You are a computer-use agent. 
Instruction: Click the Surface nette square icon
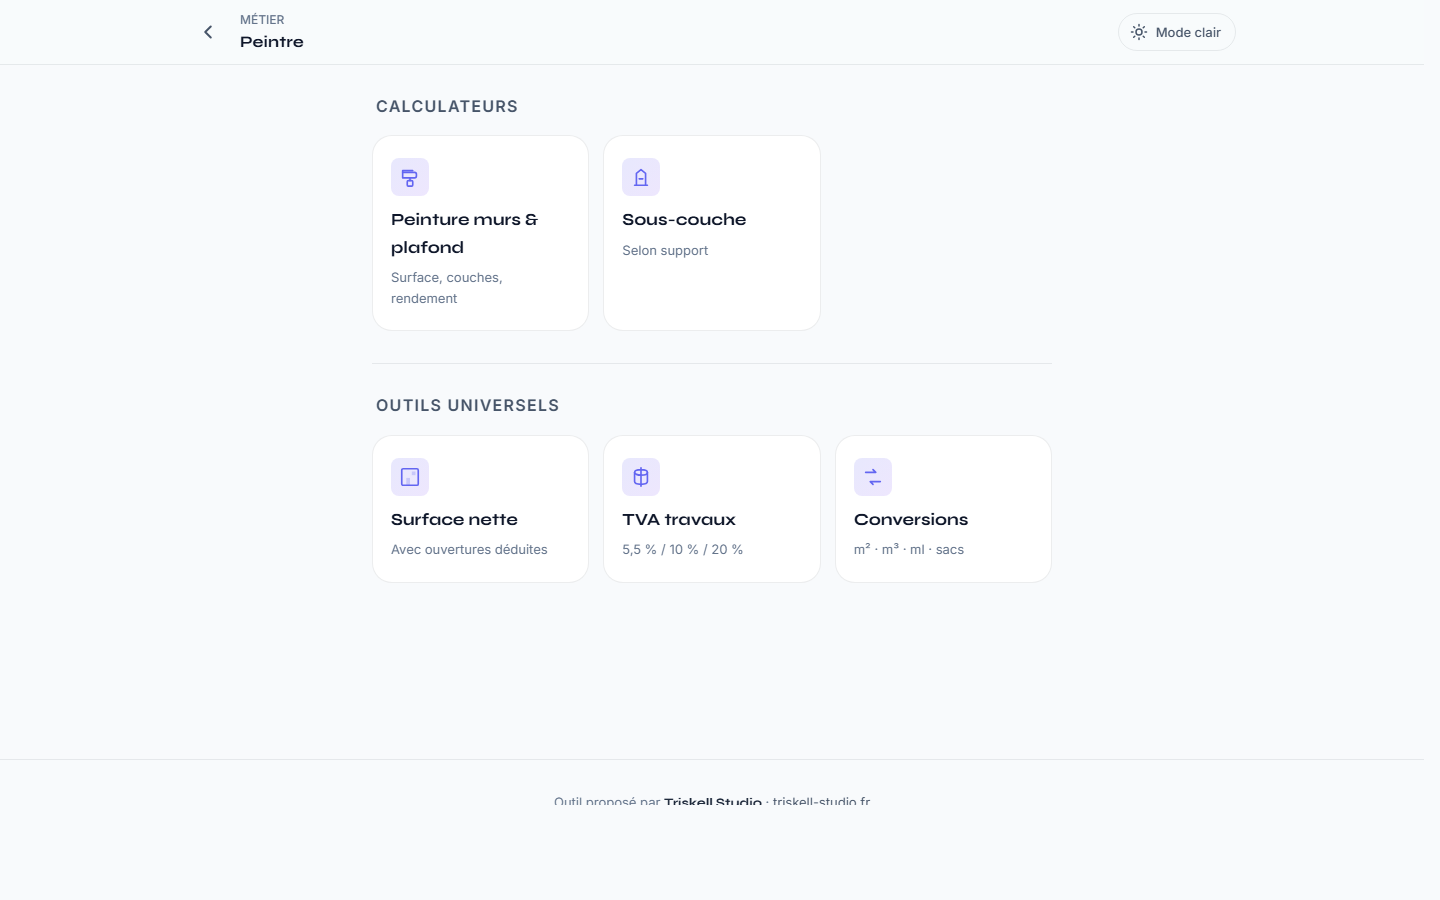pos(410,477)
